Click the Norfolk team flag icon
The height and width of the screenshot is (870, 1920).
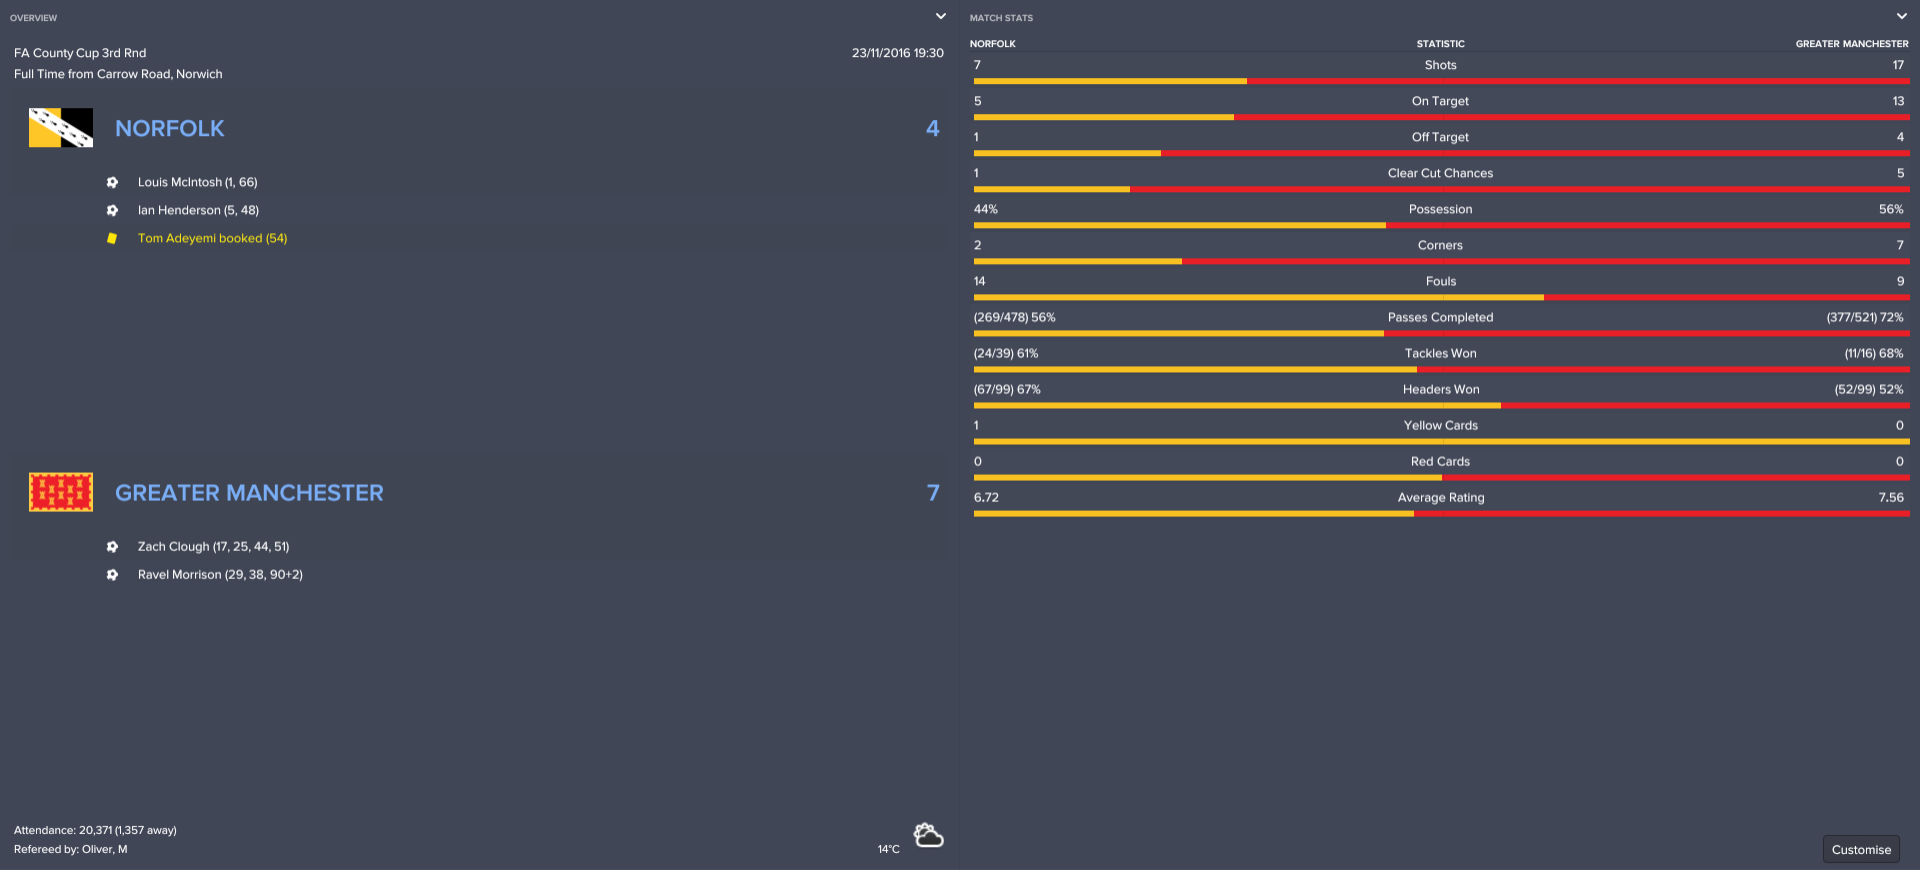coord(61,128)
